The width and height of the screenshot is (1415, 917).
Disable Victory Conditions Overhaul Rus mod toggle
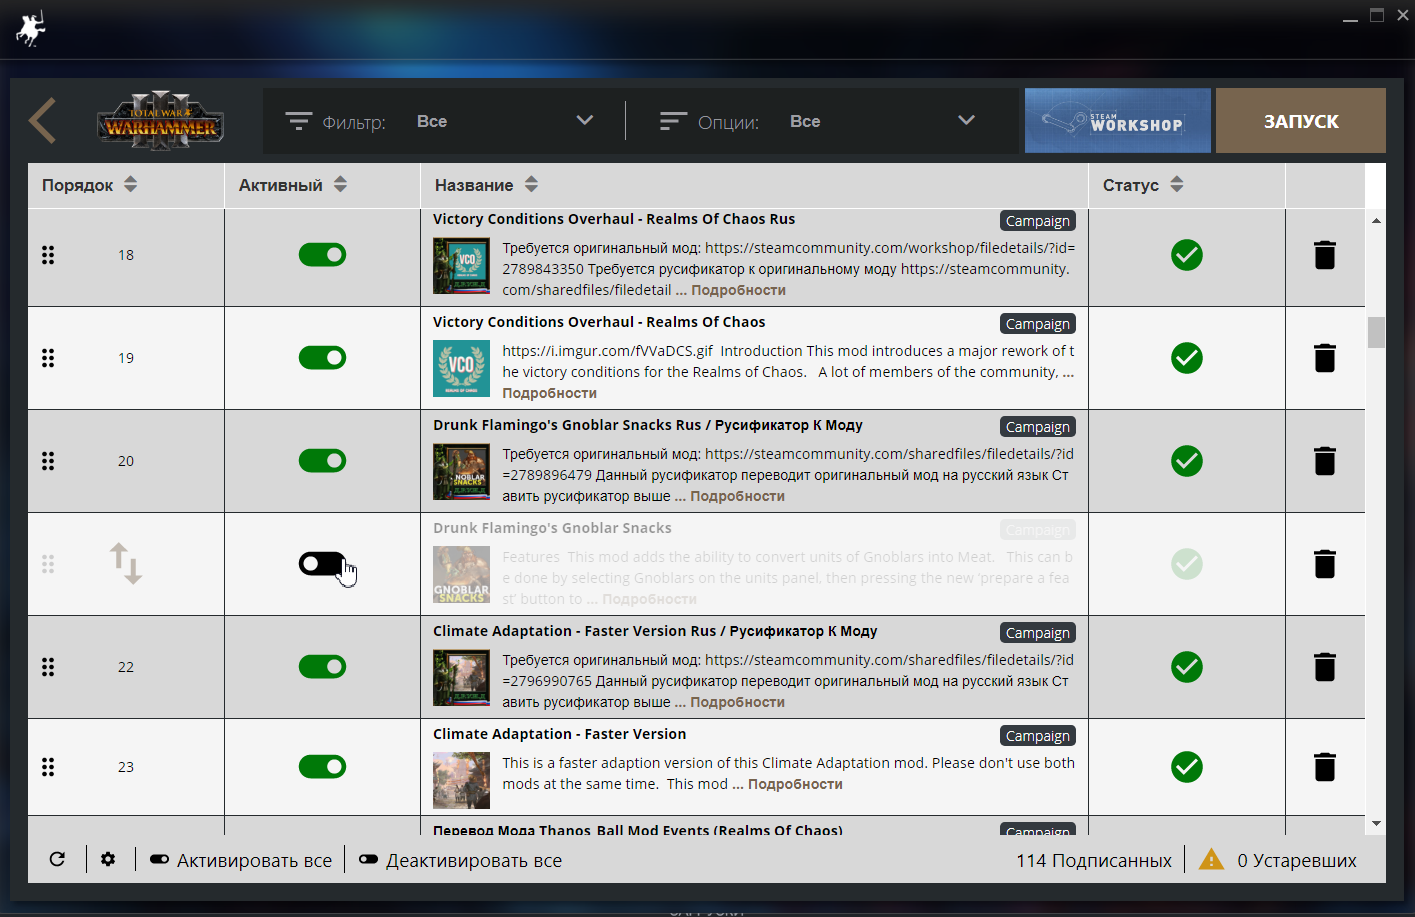322,255
